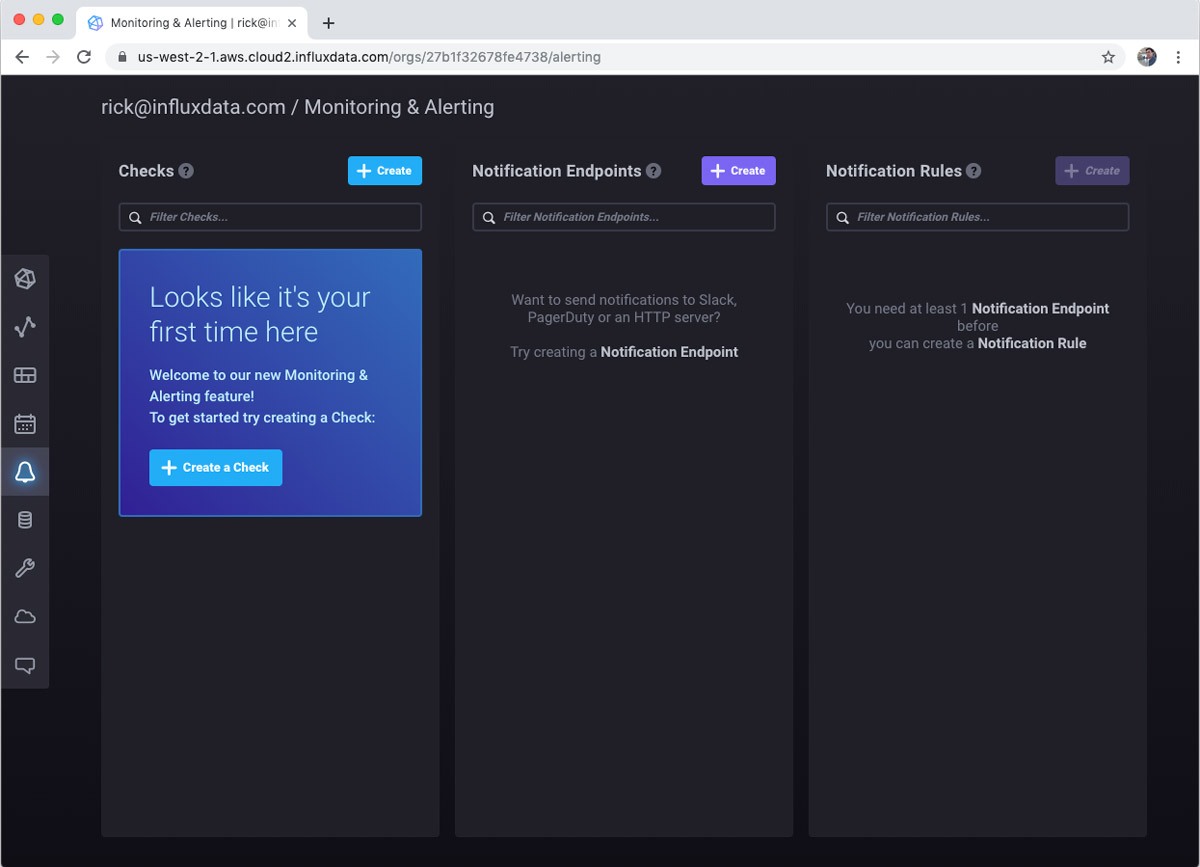Open Load Data via the database icon
Viewport: 1200px width, 867px height.
(25, 519)
